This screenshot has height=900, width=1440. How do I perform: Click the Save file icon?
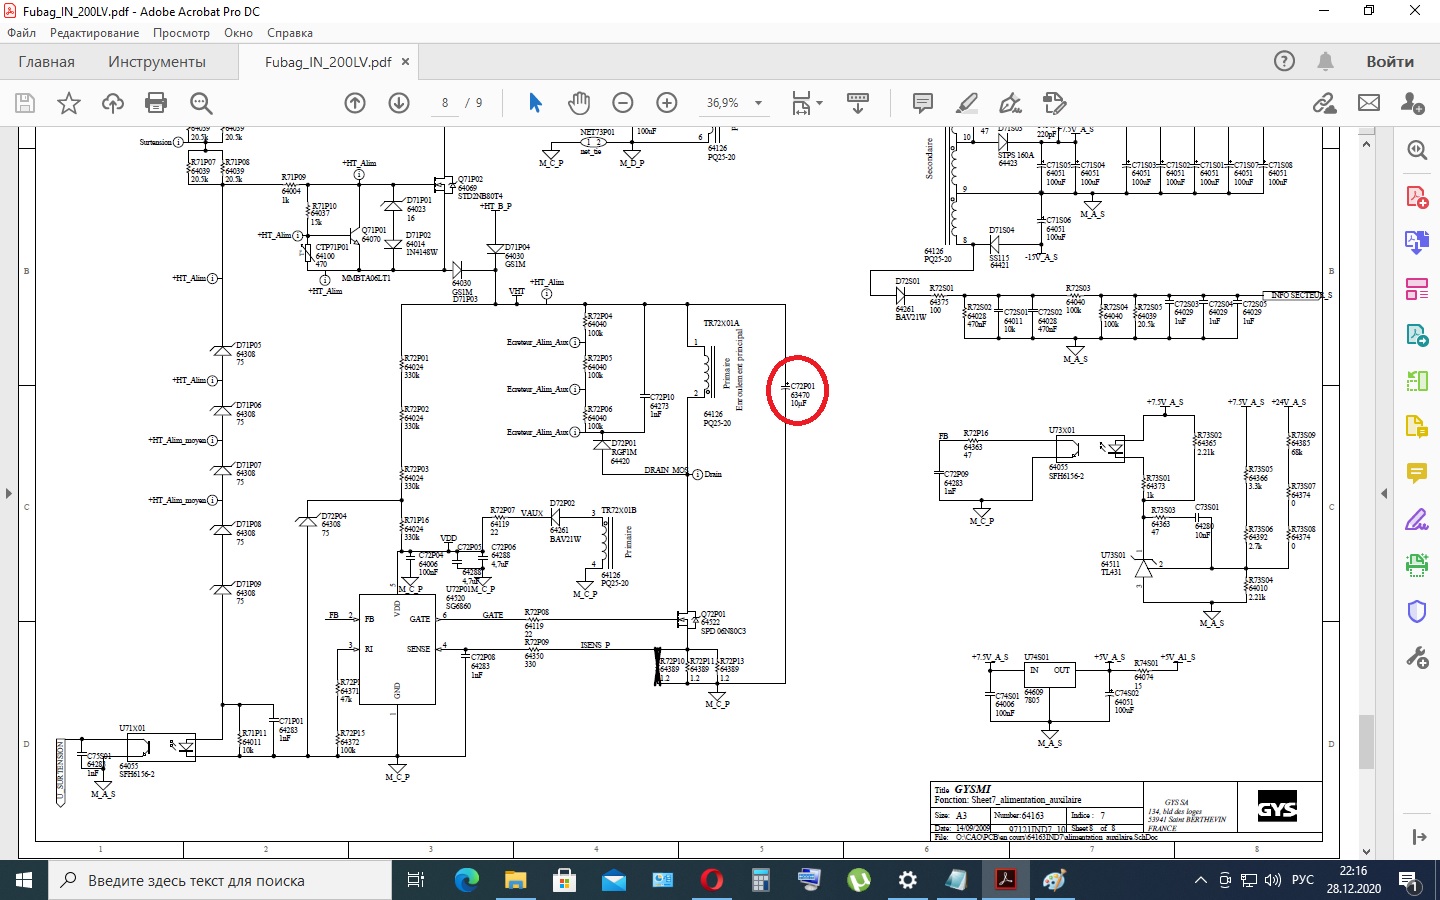25,103
